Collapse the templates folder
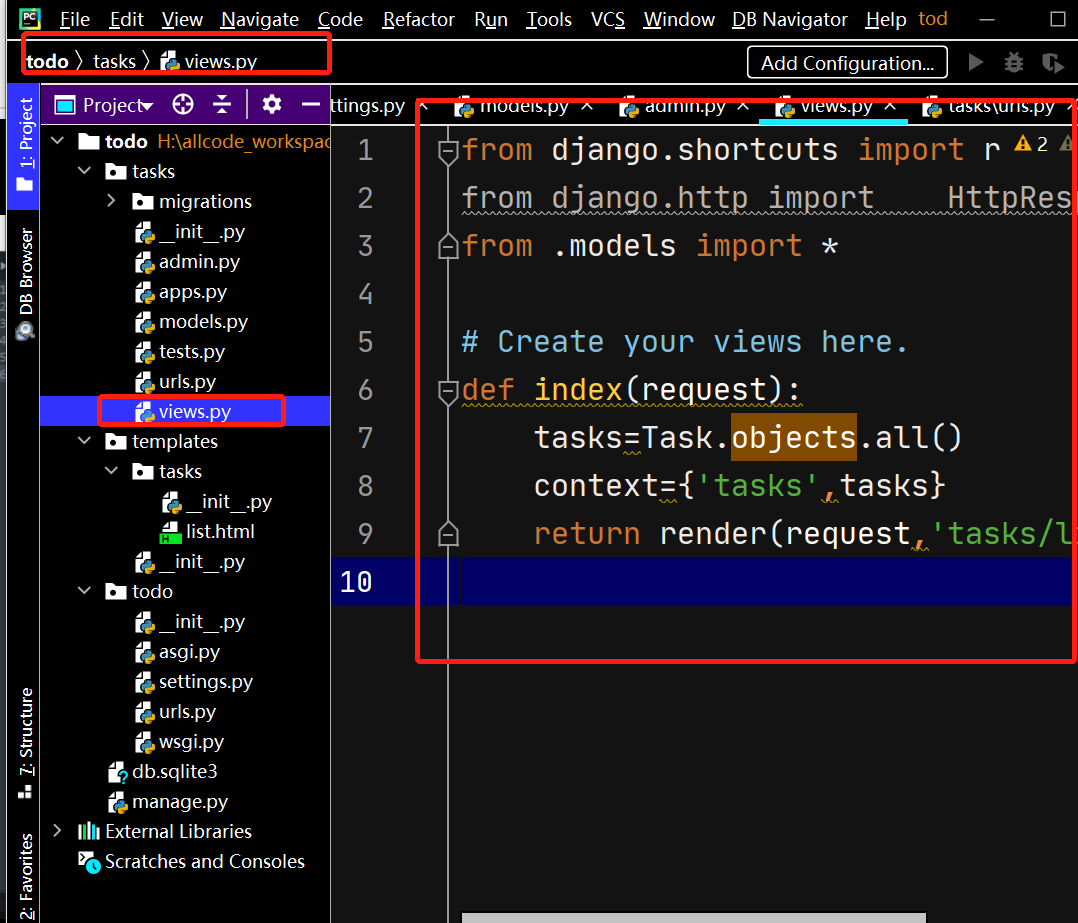 85,441
